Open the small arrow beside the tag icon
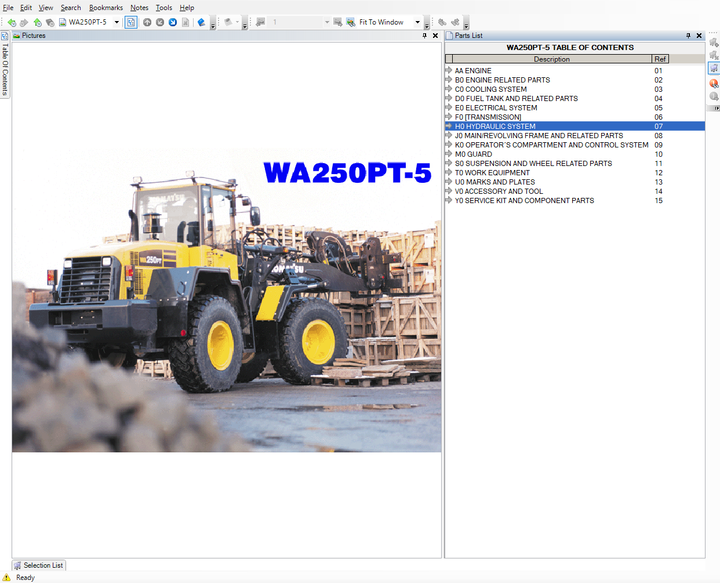 pyautogui.click(x=237, y=22)
